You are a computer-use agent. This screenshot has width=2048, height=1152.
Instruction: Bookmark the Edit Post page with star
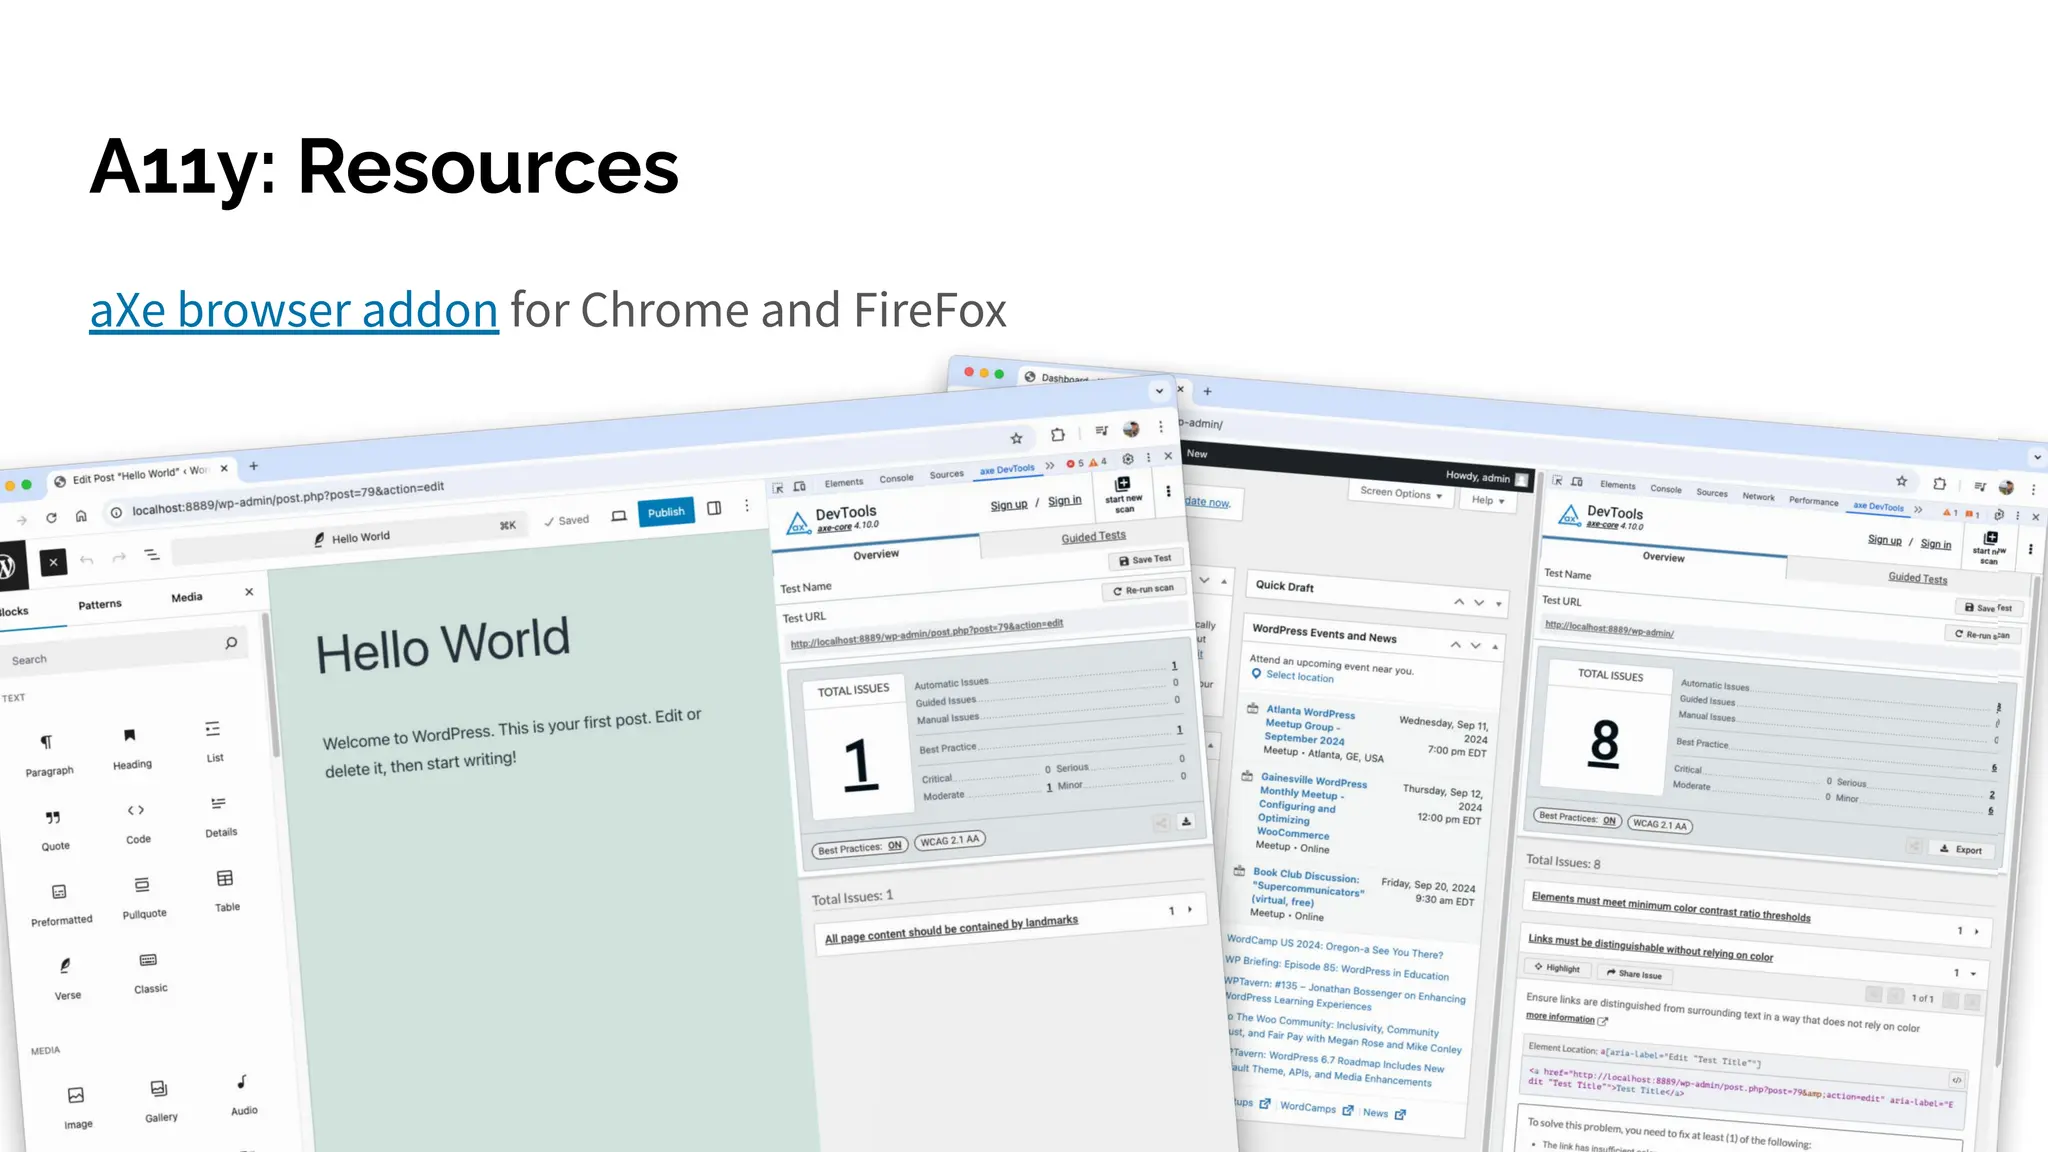[x=1016, y=438]
